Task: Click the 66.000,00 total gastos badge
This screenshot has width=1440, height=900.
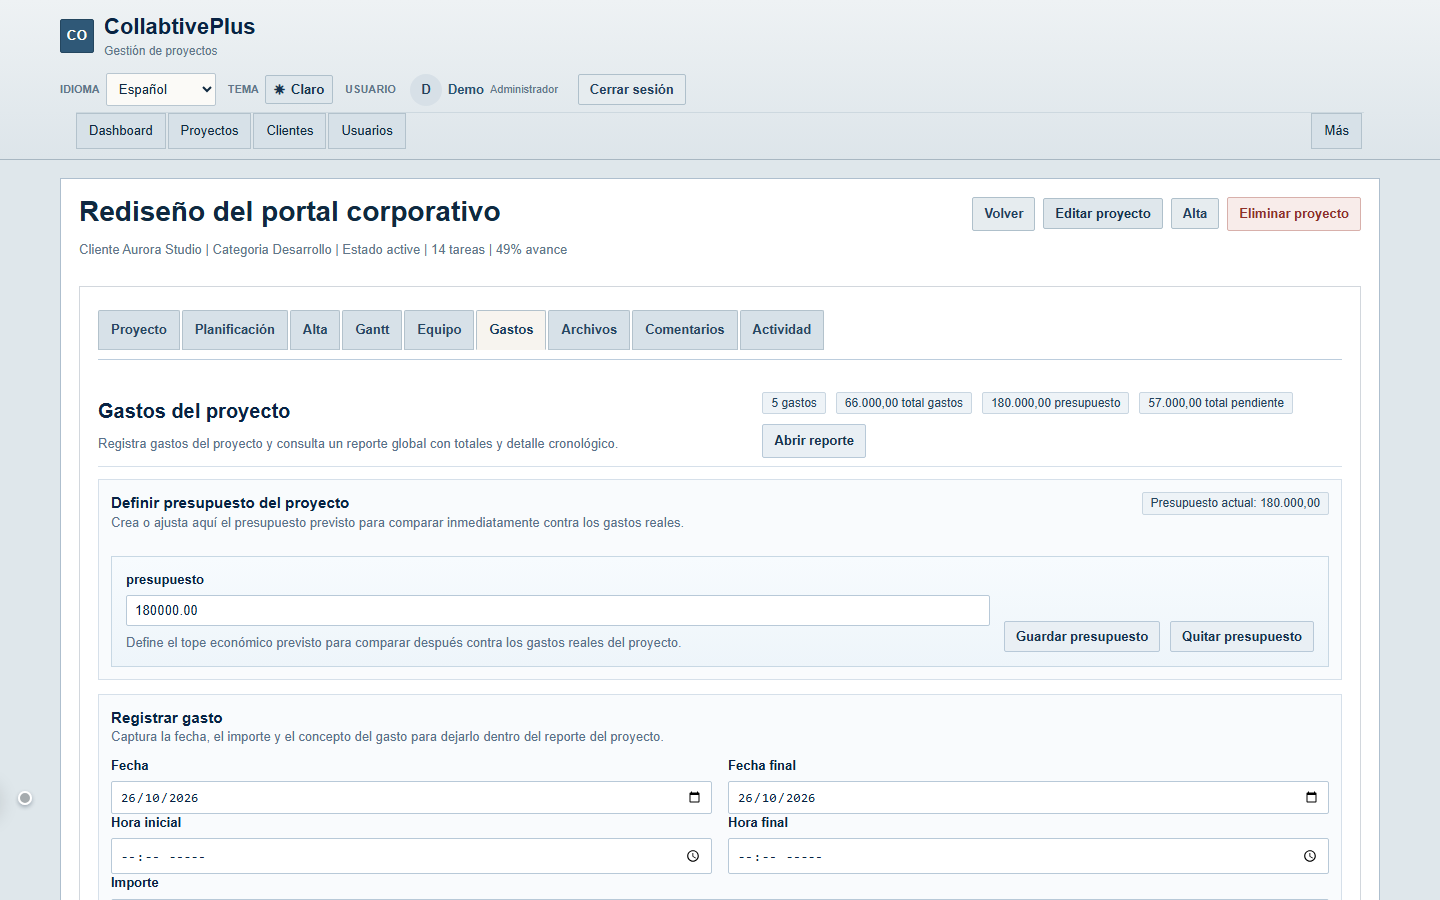Action: [904, 403]
